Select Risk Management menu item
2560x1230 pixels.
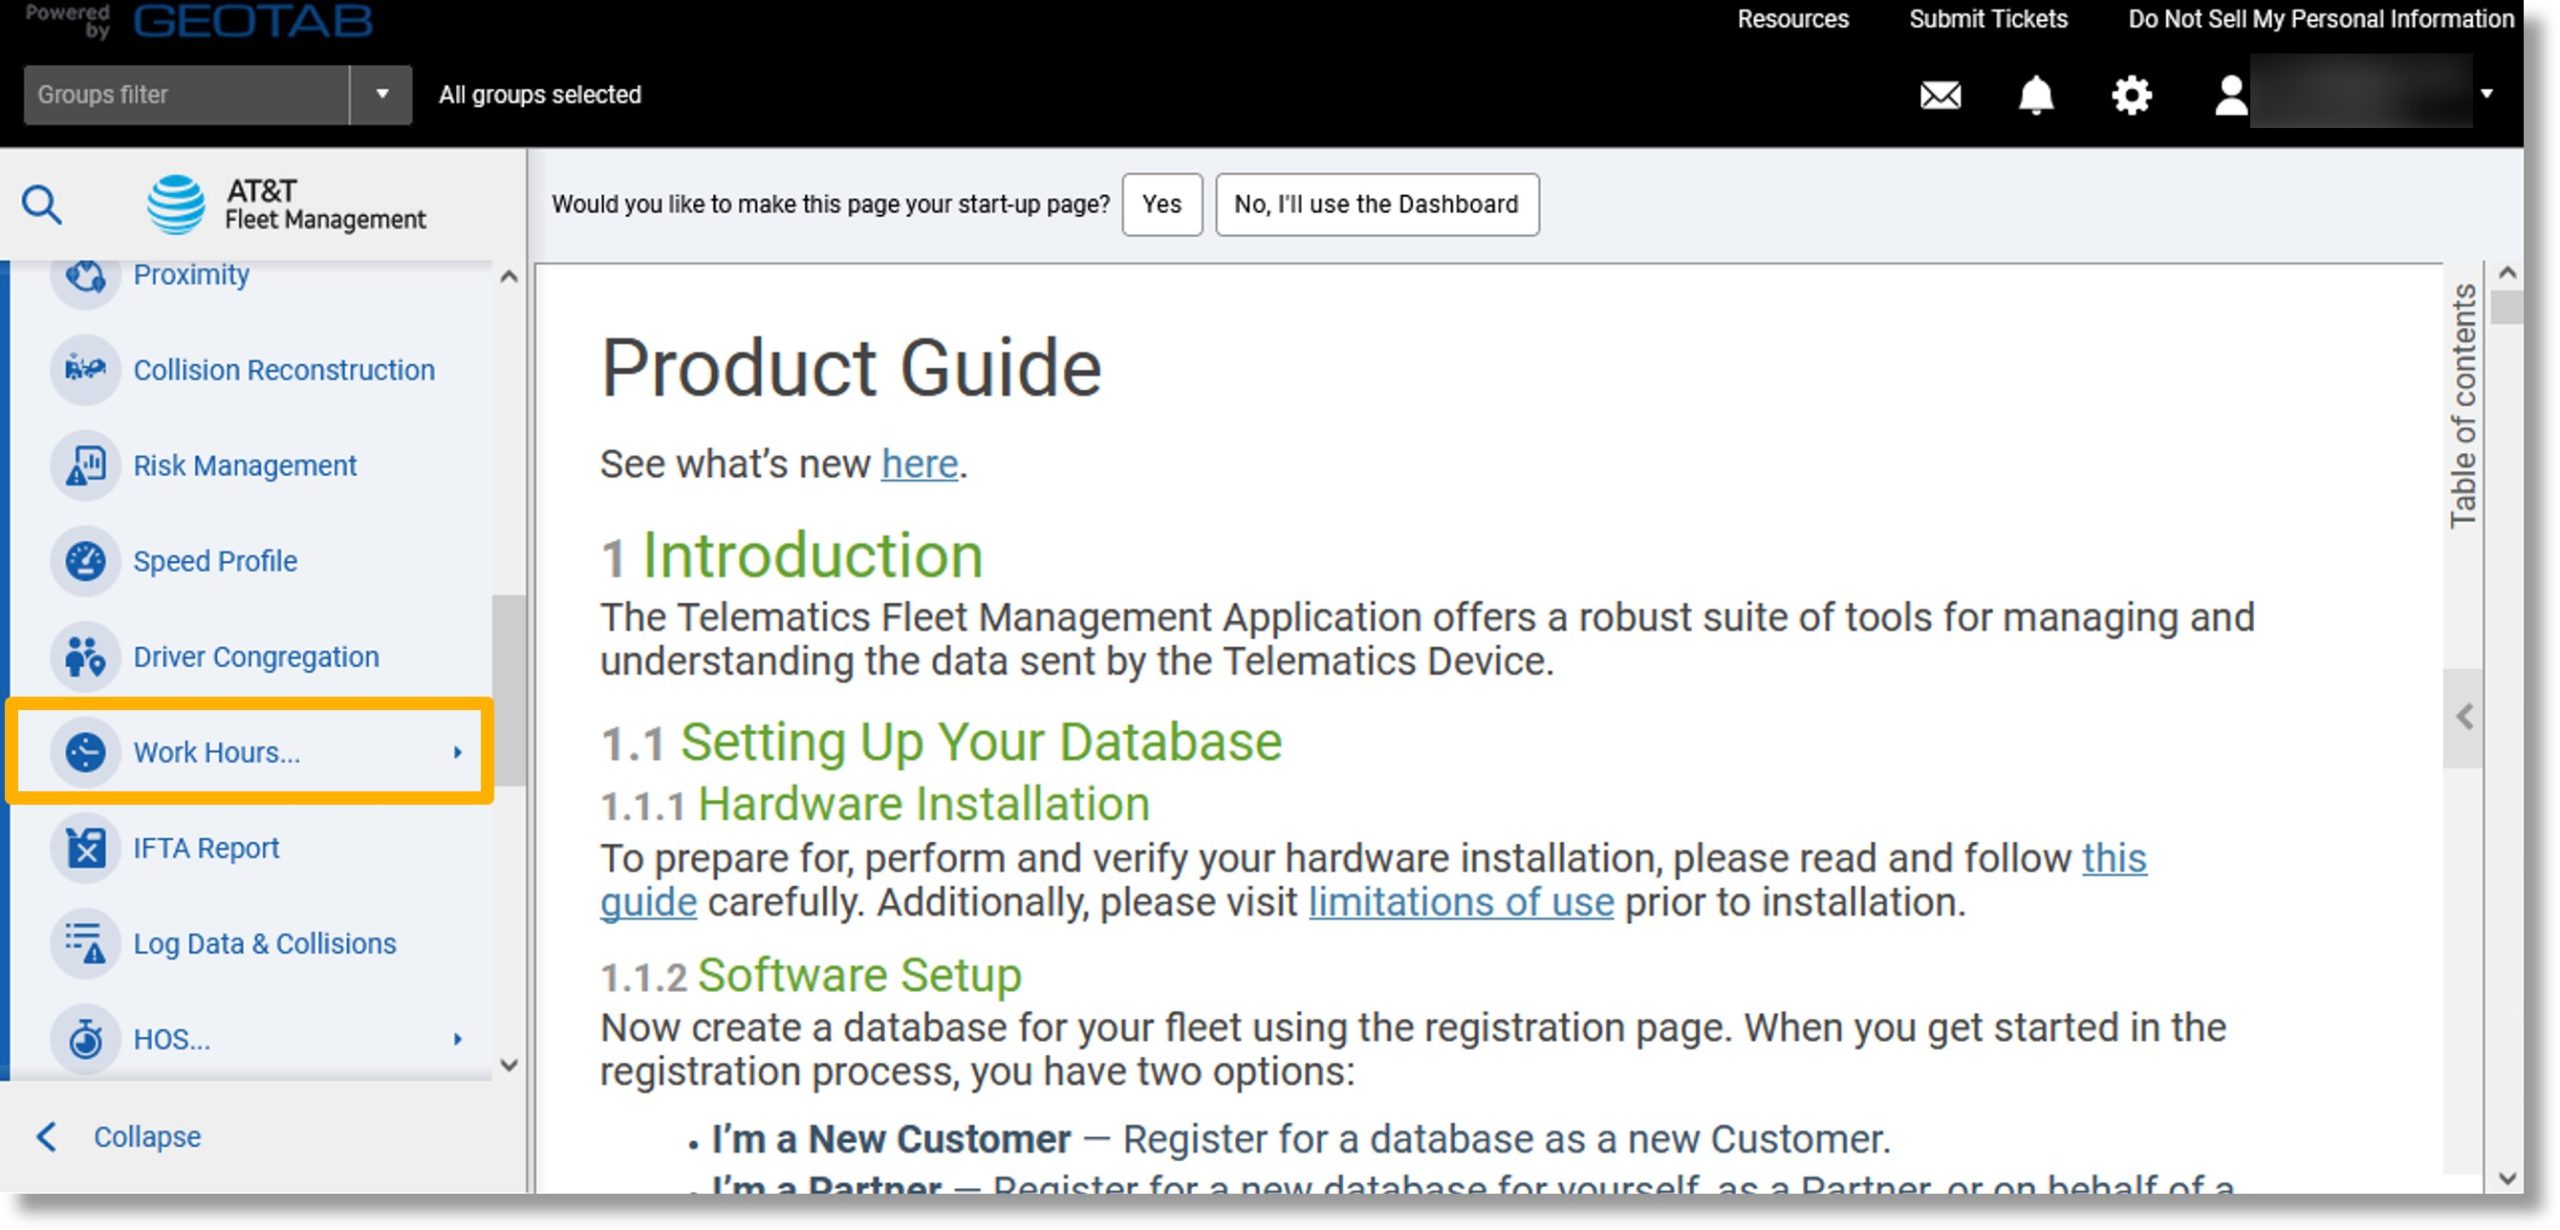pos(245,466)
